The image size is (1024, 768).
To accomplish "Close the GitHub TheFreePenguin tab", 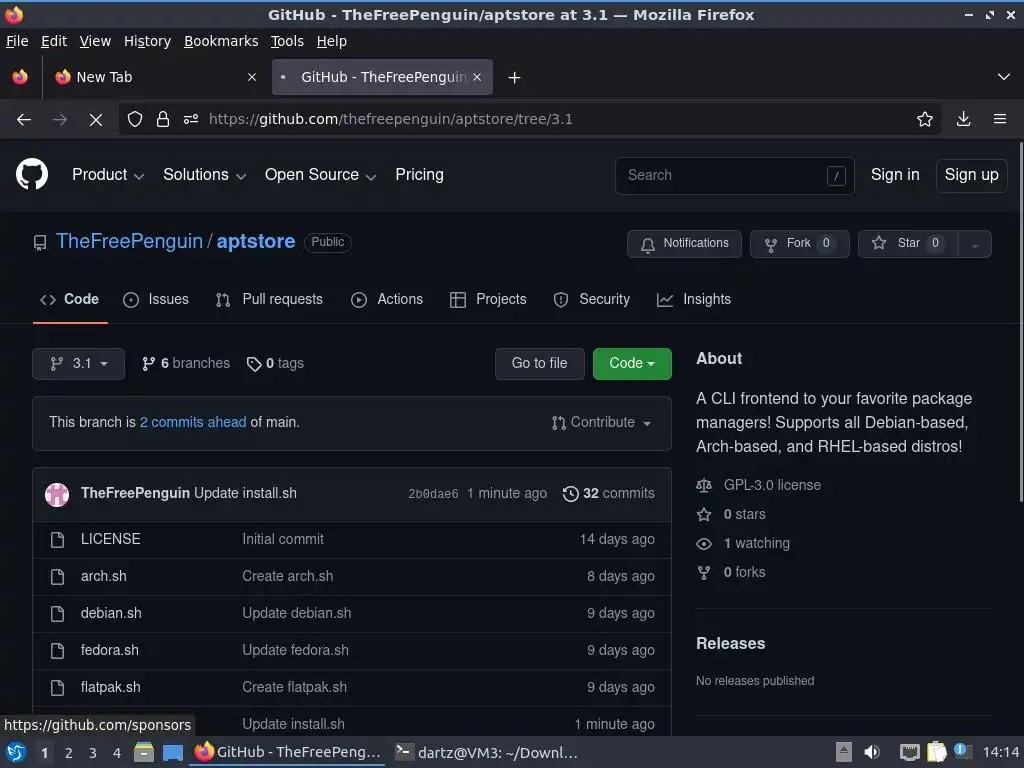I will pyautogui.click(x=477, y=77).
